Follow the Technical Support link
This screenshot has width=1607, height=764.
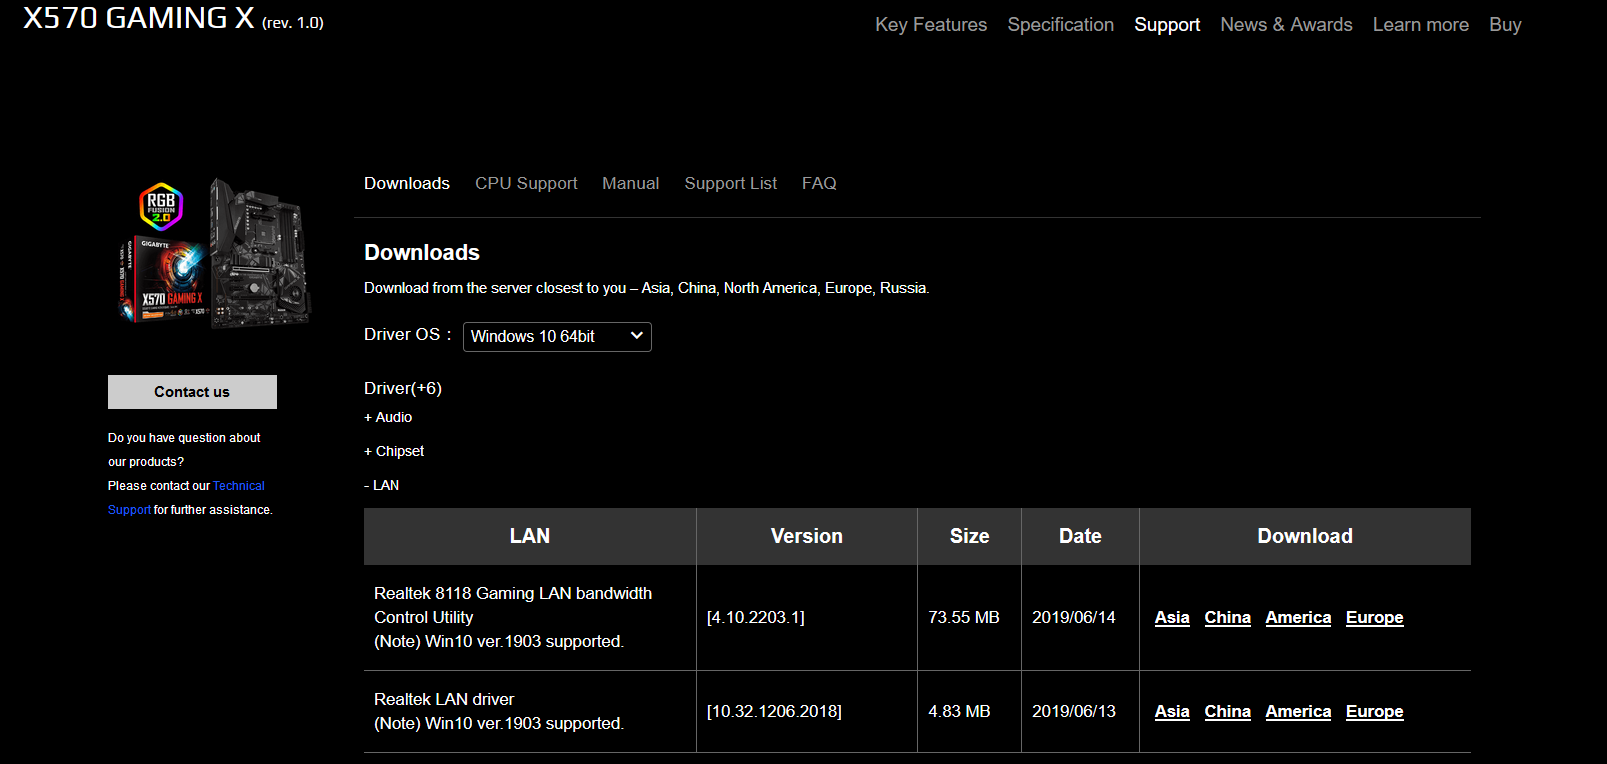tap(238, 486)
